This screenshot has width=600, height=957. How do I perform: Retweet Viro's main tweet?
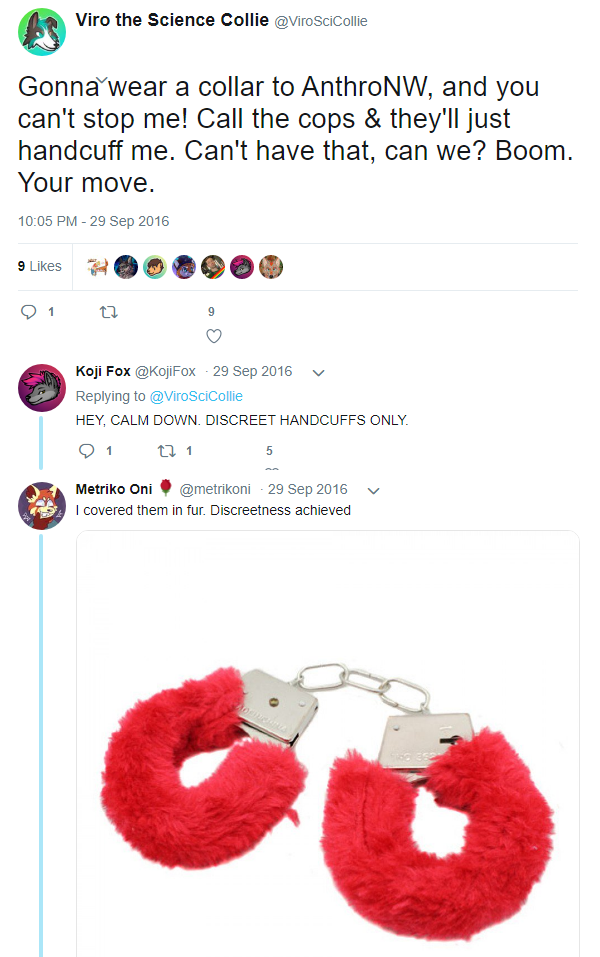coord(109,312)
